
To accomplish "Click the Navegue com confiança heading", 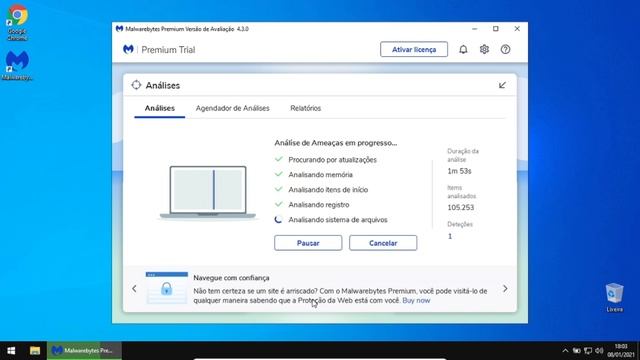I will coord(231,278).
